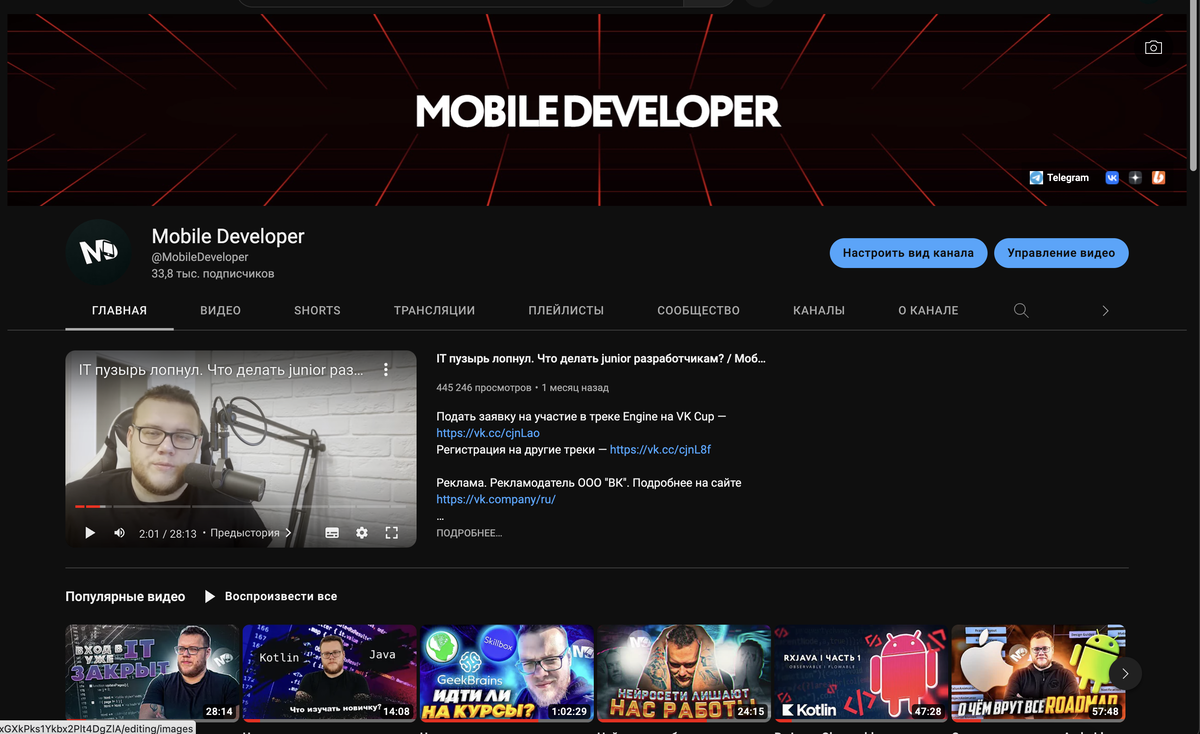
Task: Click the "Управление видео" button
Action: 1061,253
